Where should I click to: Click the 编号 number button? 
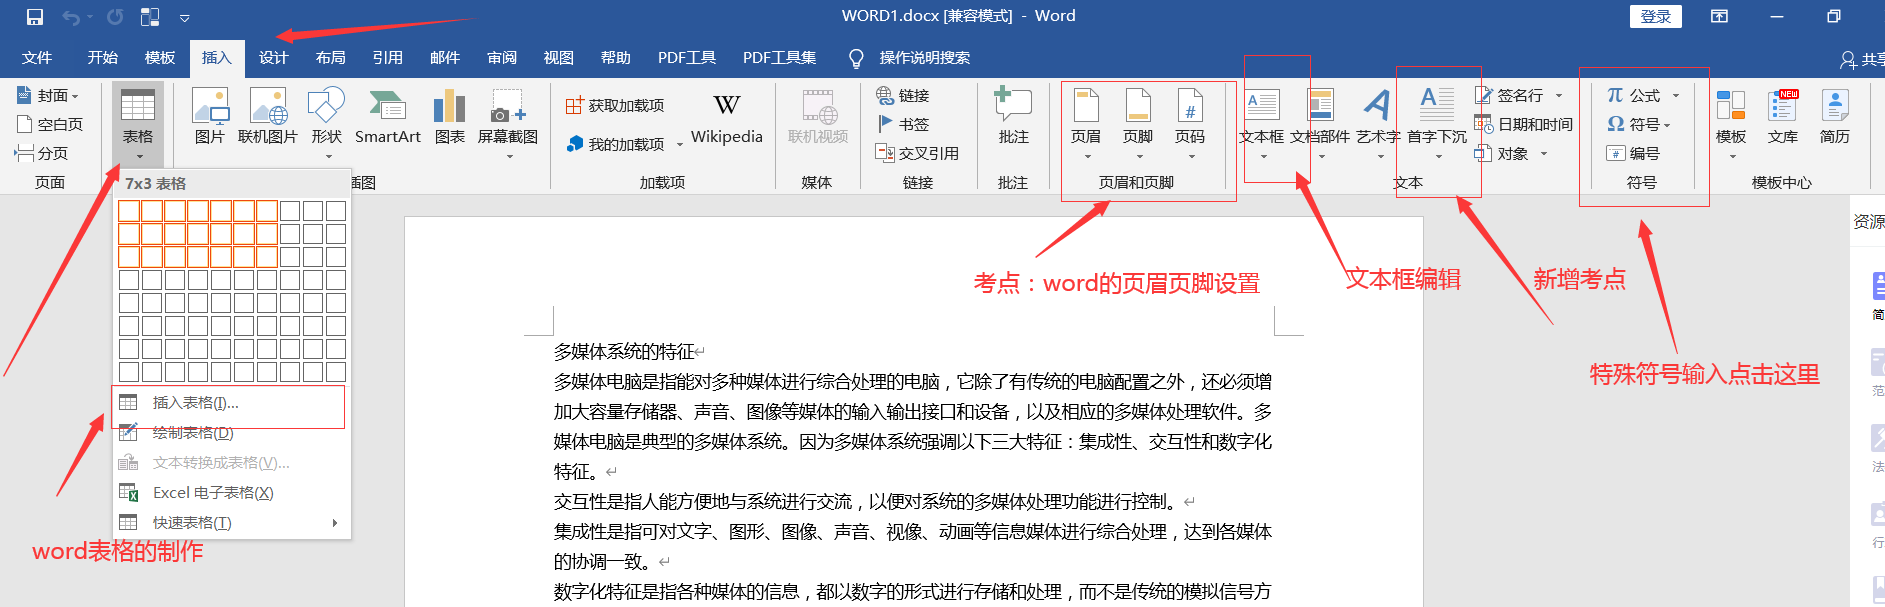click(1633, 153)
